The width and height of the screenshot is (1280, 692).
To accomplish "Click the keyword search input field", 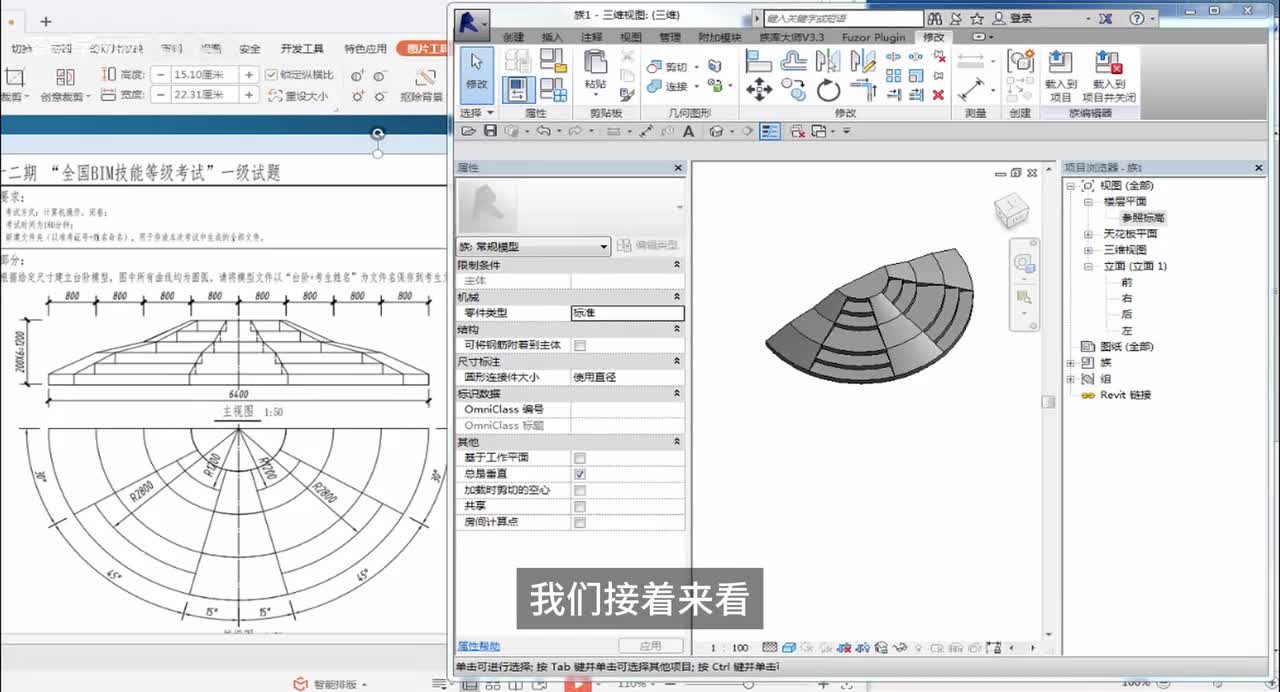I will pos(843,18).
